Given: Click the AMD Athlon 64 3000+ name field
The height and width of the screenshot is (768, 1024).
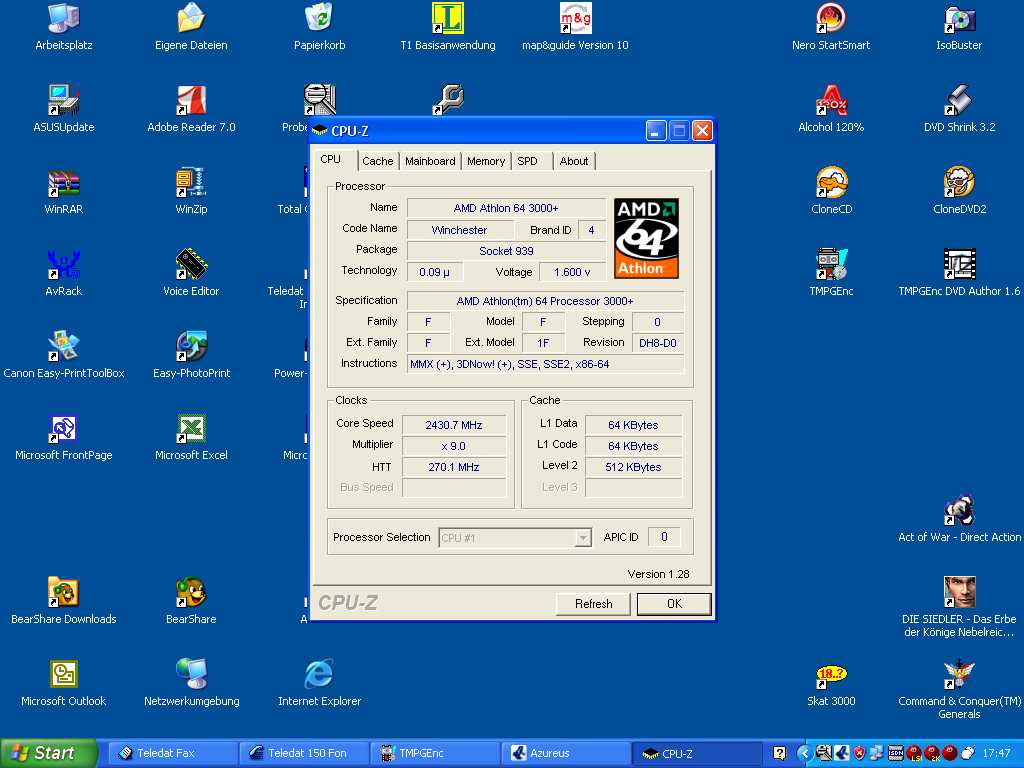Looking at the screenshot, I should tap(506, 208).
